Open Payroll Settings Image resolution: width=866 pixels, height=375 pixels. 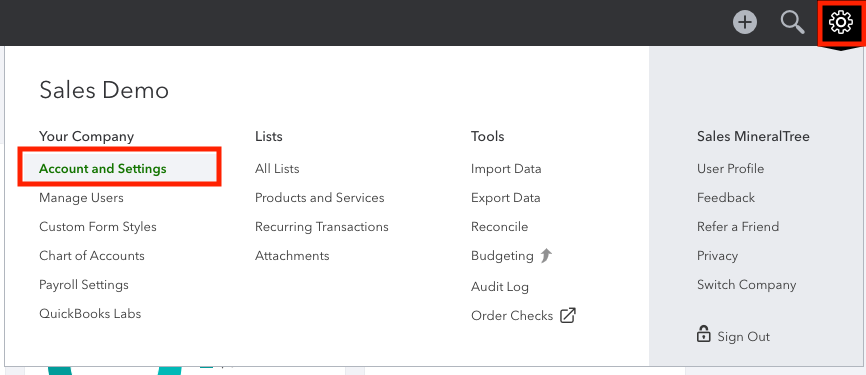[x=84, y=285]
